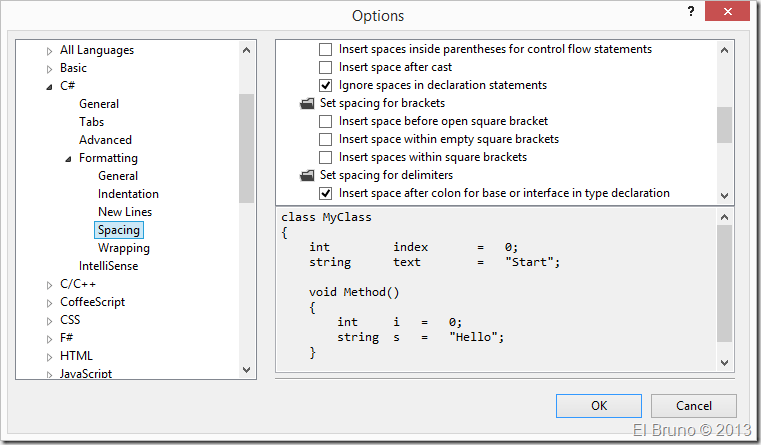Click the options list vertical scrollbar

725,124
